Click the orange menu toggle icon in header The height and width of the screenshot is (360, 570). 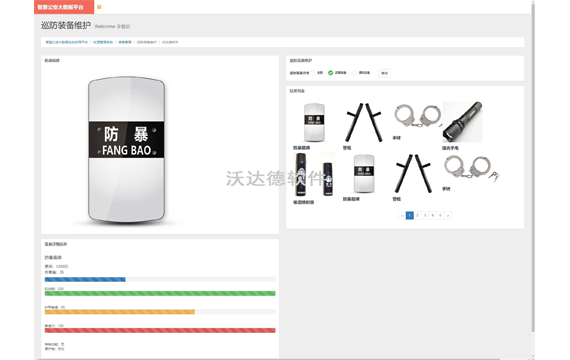pos(99,7)
